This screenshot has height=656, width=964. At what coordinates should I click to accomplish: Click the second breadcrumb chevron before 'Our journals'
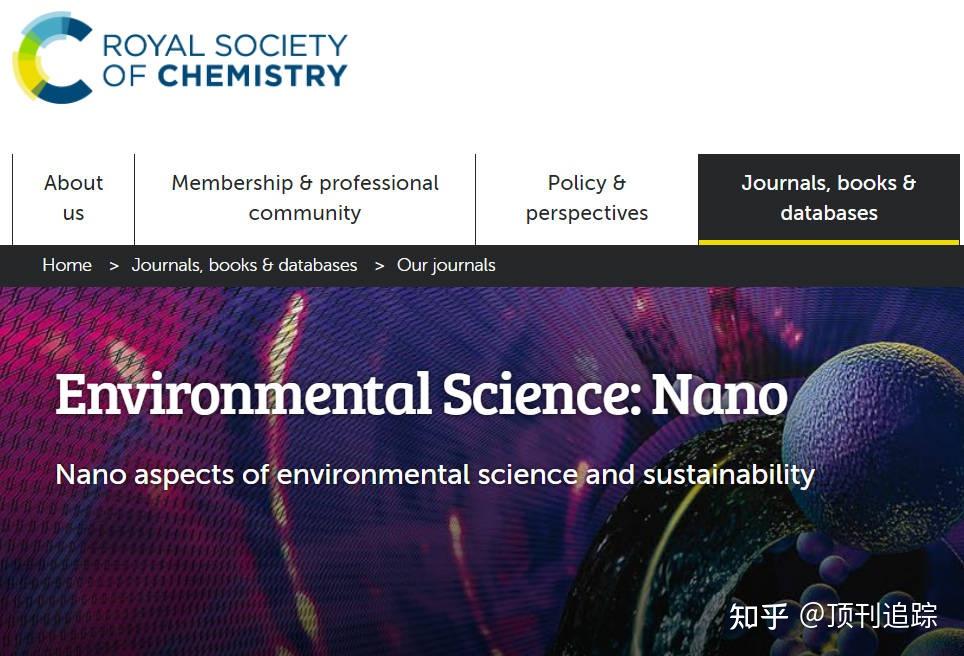point(378,265)
